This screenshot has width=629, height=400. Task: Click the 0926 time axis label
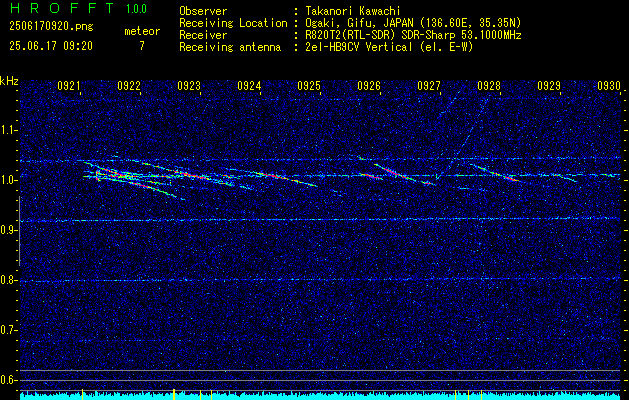369,86
